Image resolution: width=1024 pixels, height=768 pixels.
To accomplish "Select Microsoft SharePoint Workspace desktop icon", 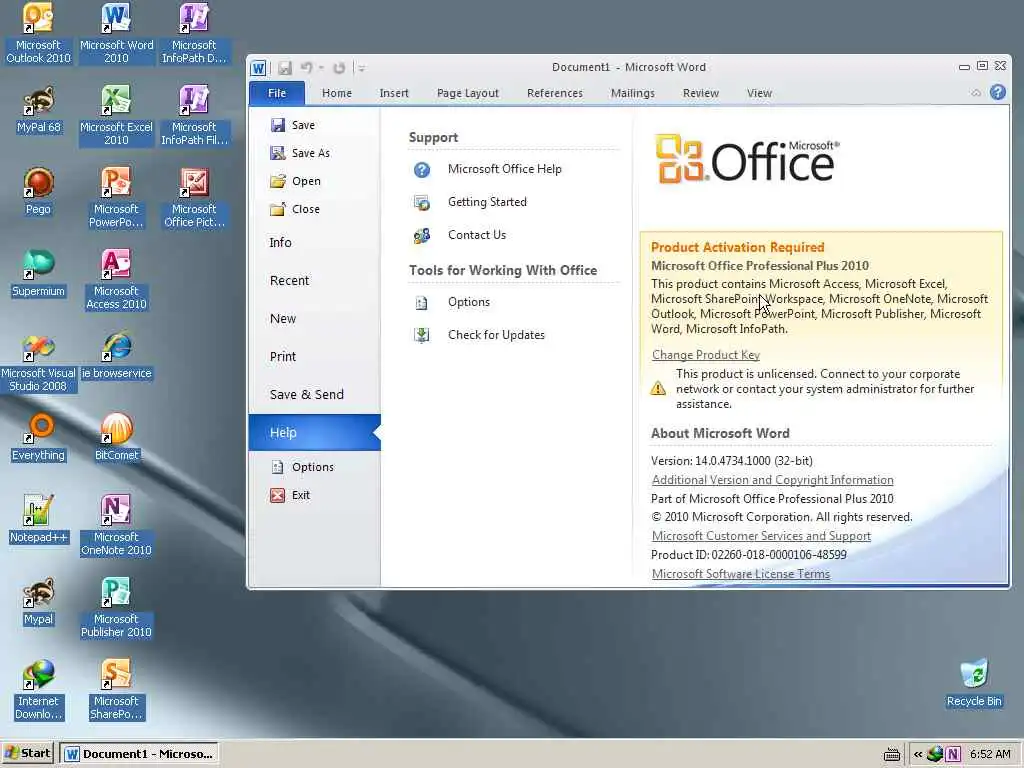I will (116, 690).
